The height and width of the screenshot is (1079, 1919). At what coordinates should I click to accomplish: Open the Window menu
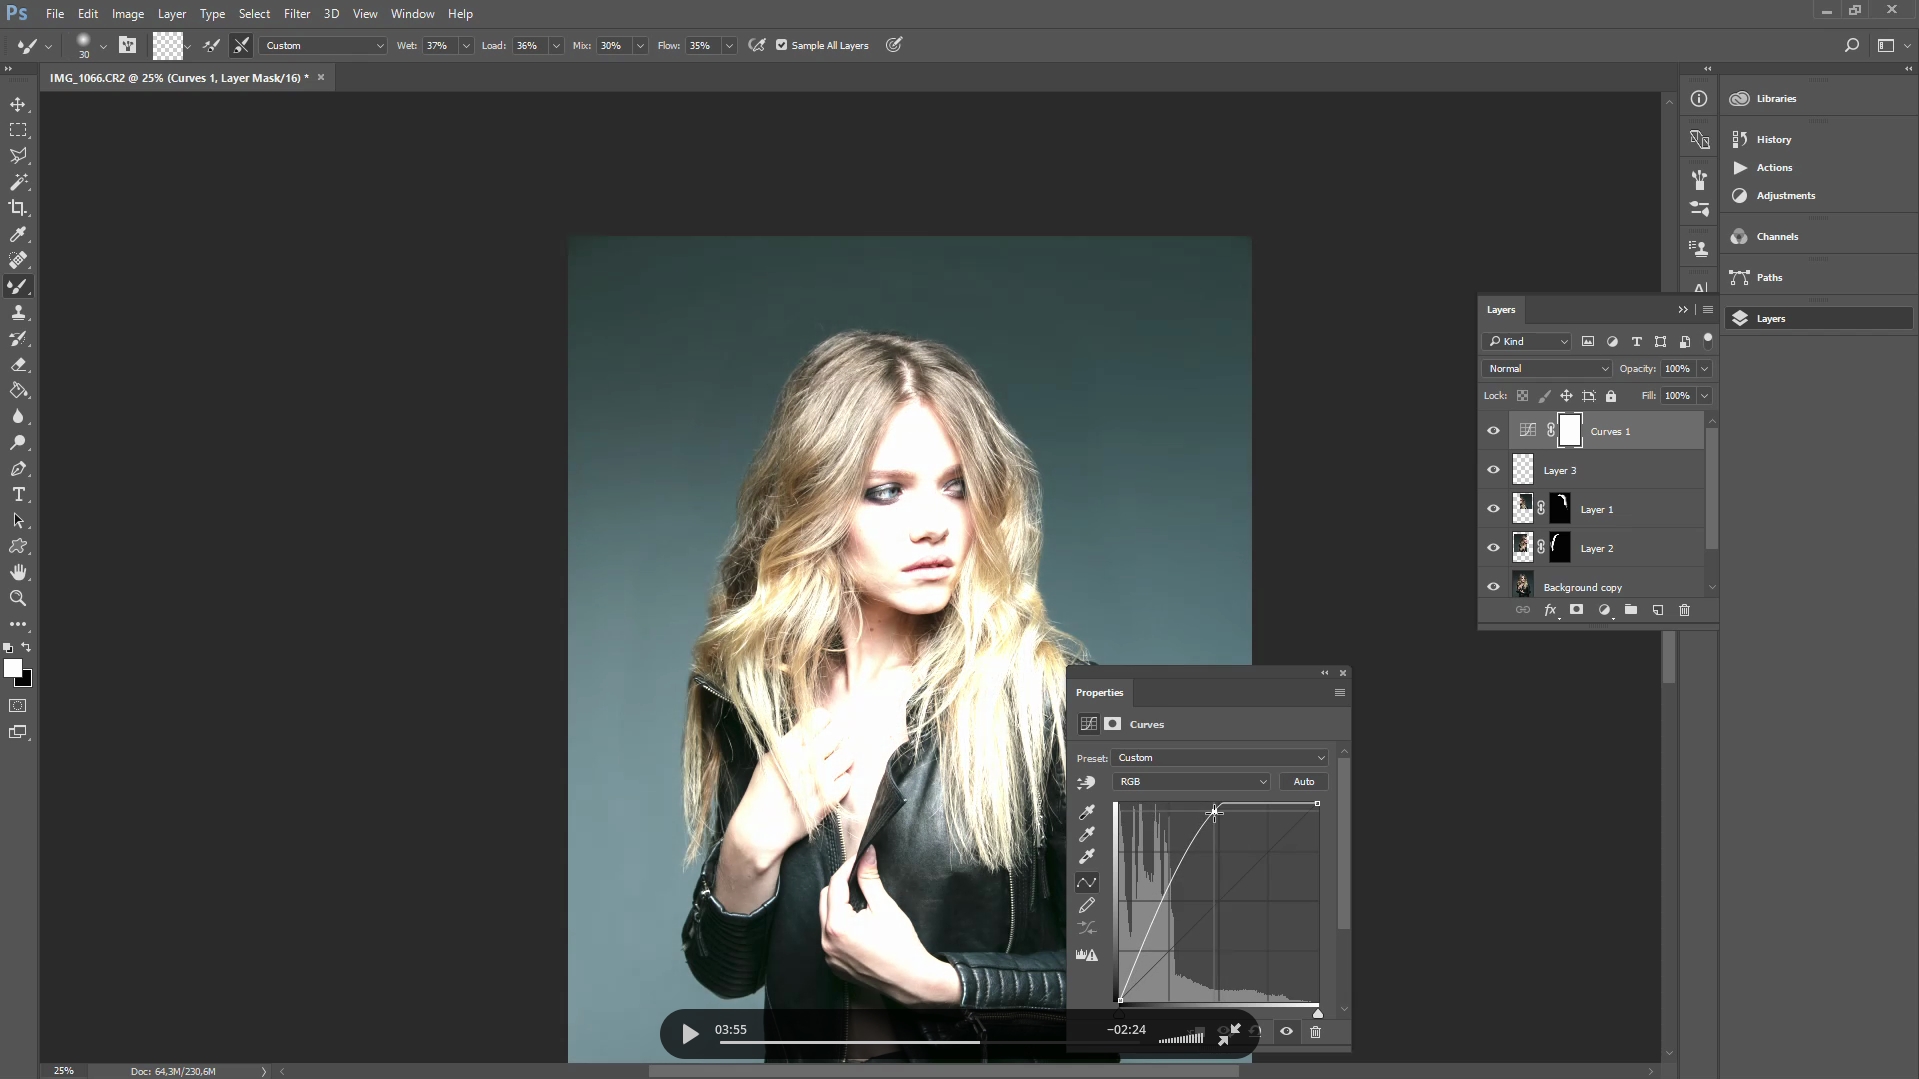pyautogui.click(x=412, y=14)
